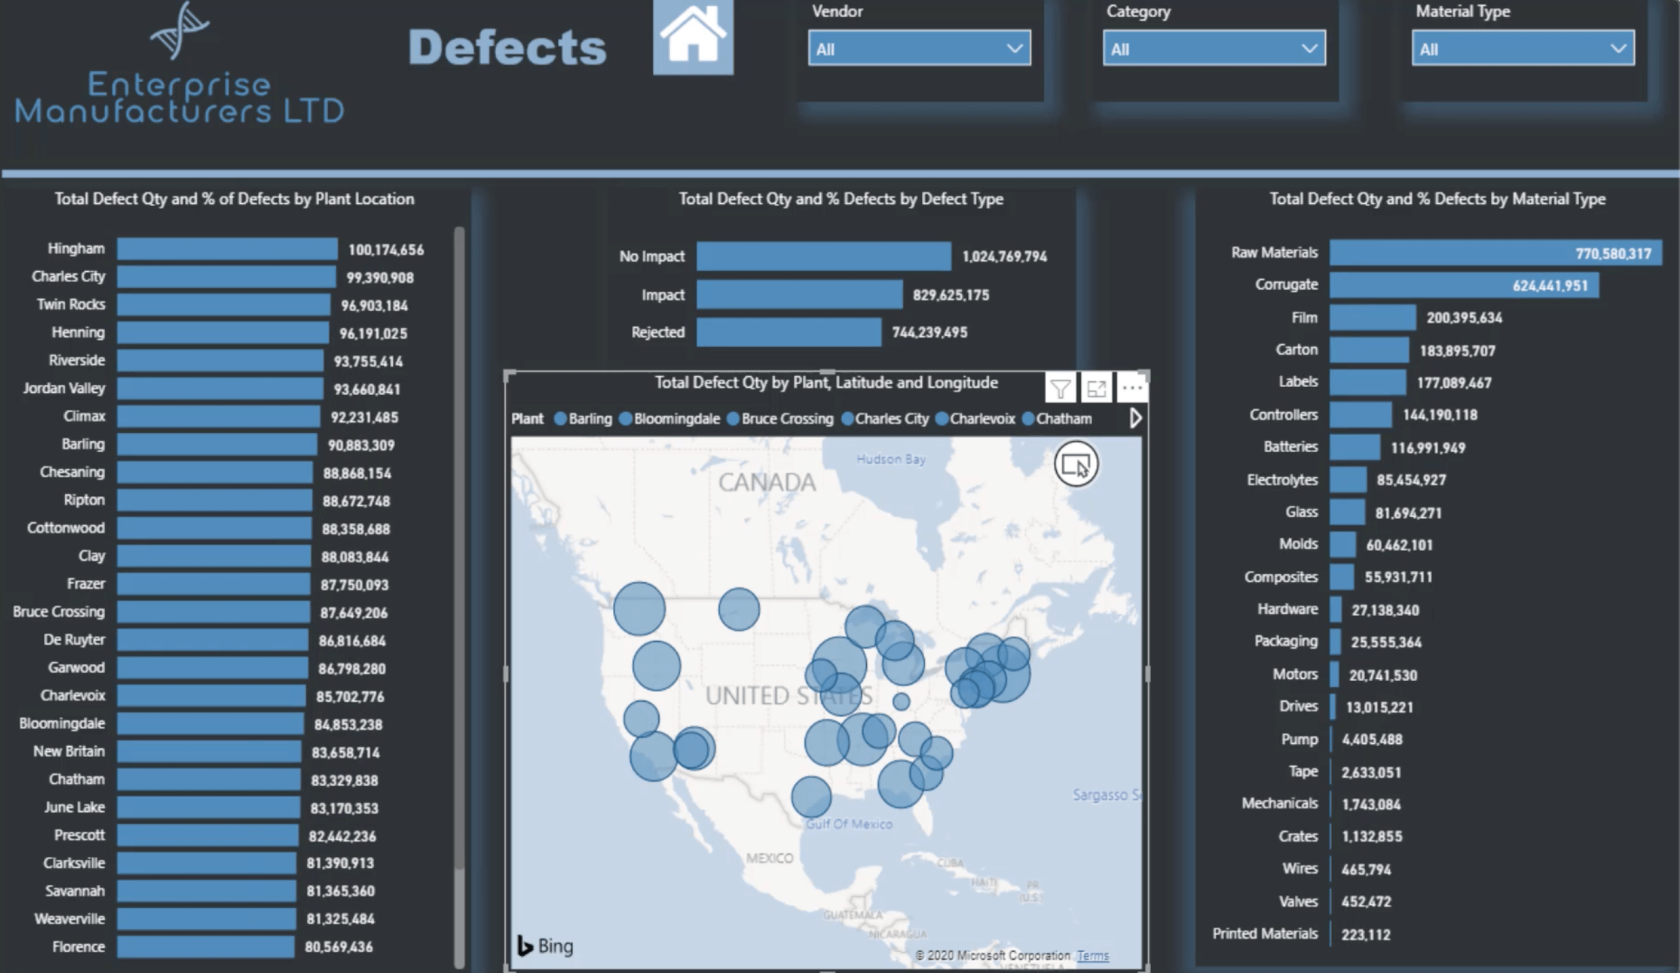This screenshot has width=1680, height=973.
Task: Select Charles City in the map legend
Action: coord(885,419)
